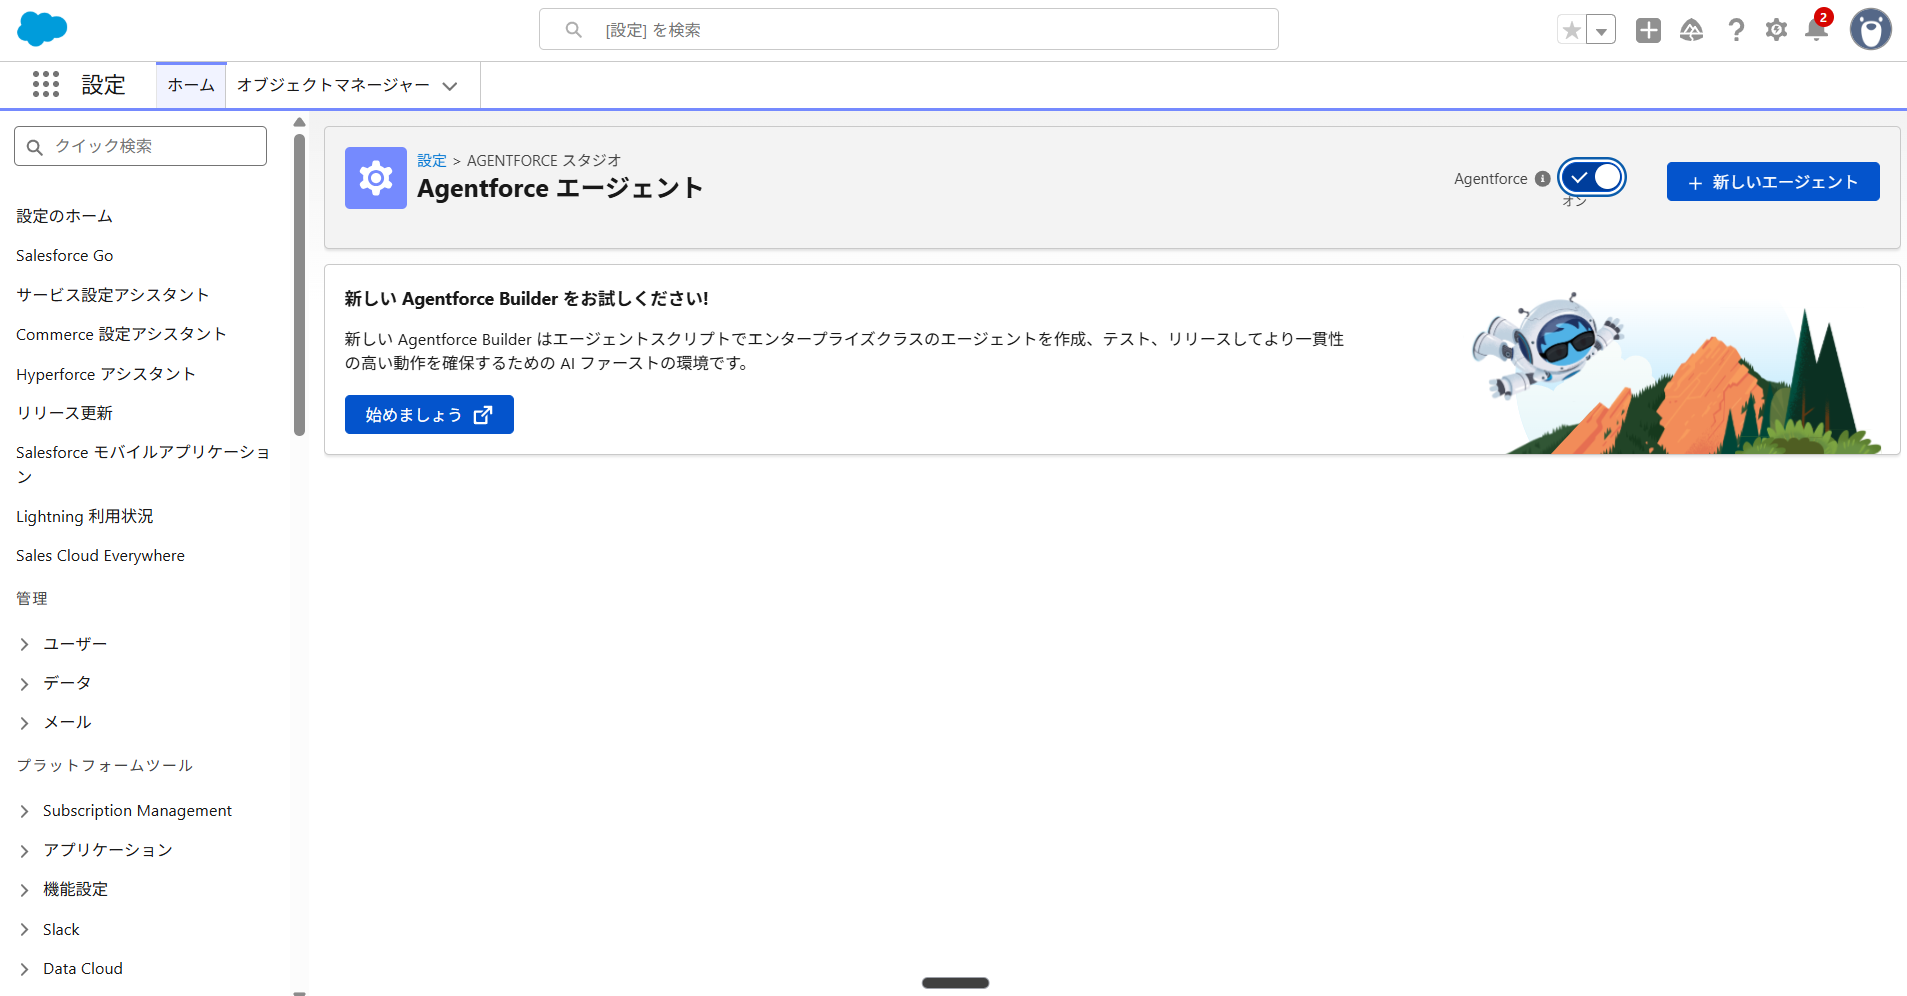Open the オブジェクトマネージャー dropdown
This screenshot has height=996, width=1907.
click(349, 85)
